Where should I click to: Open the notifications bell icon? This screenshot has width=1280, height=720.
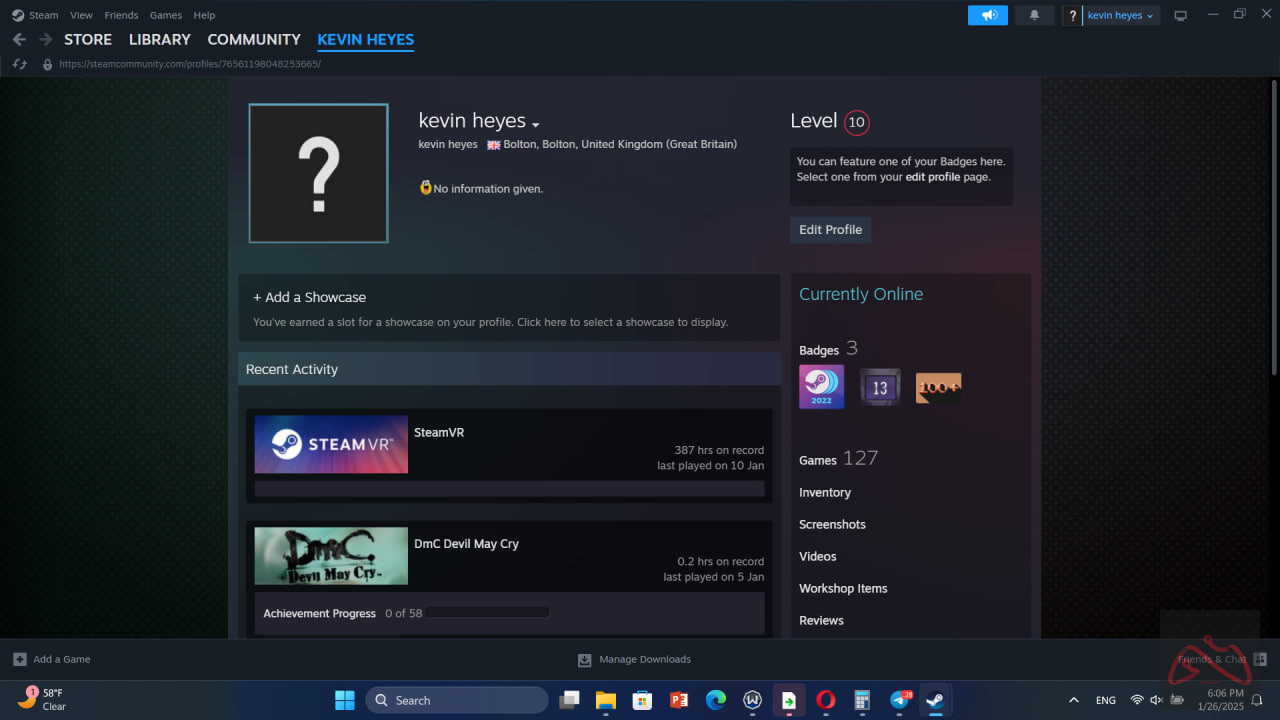[1034, 15]
